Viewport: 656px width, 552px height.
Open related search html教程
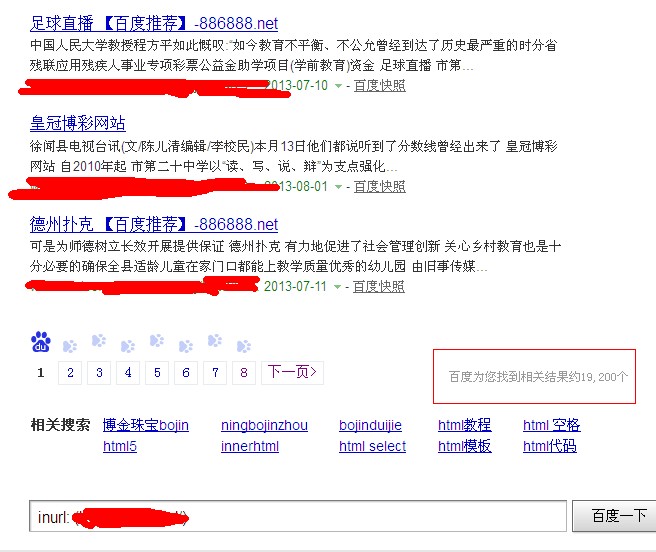[x=464, y=425]
